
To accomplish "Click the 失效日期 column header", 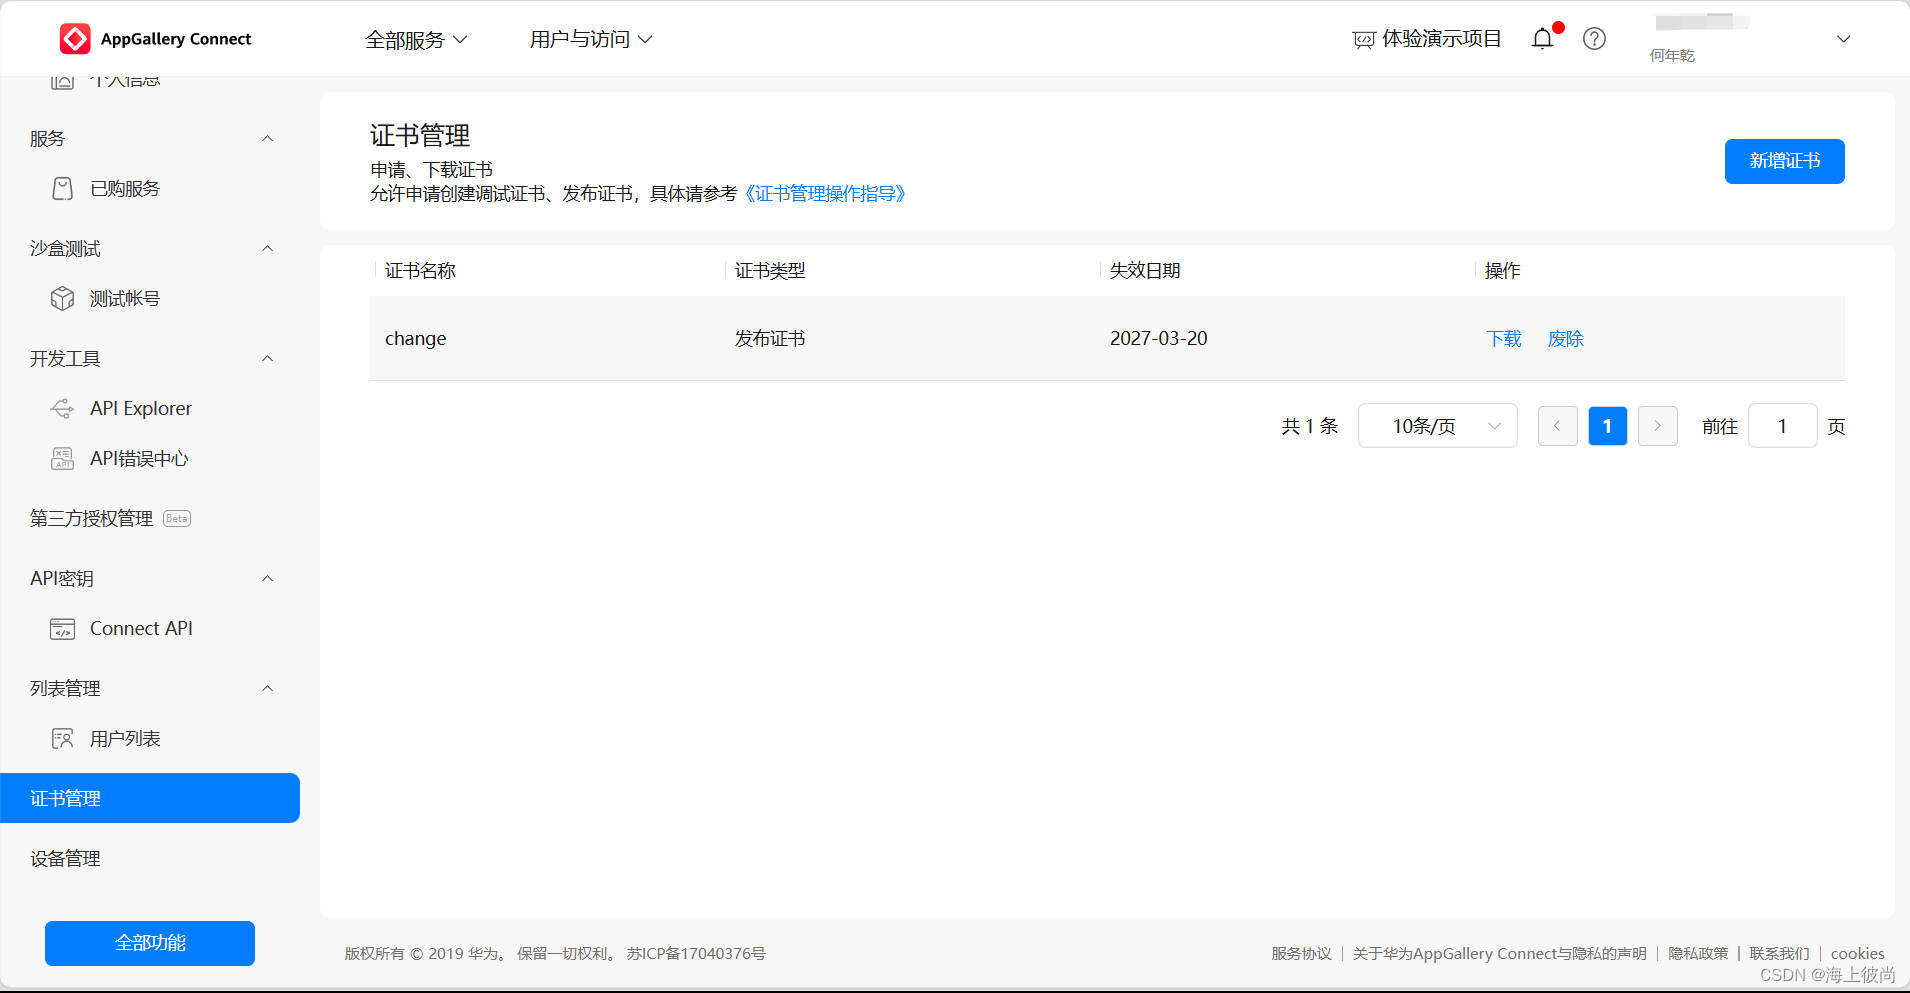I will 1145,271.
